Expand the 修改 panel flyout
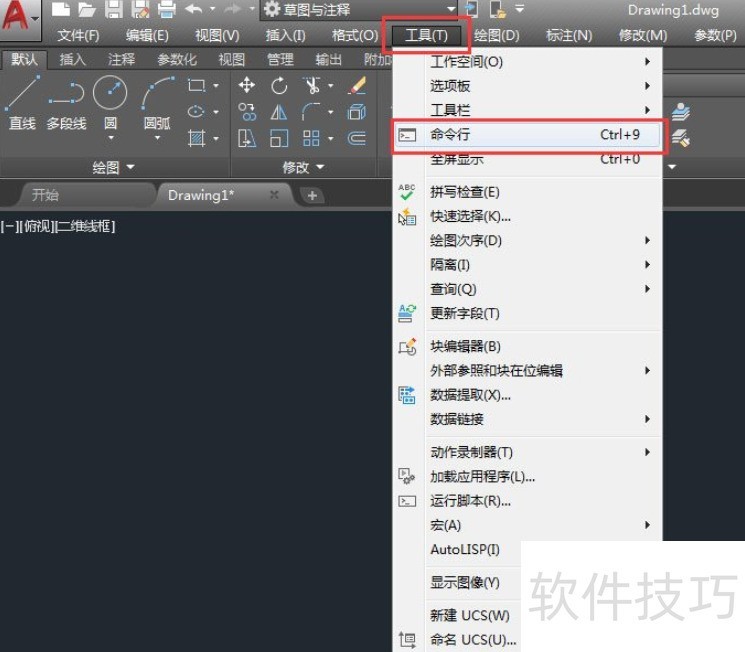The height and width of the screenshot is (652, 745). pos(303,167)
